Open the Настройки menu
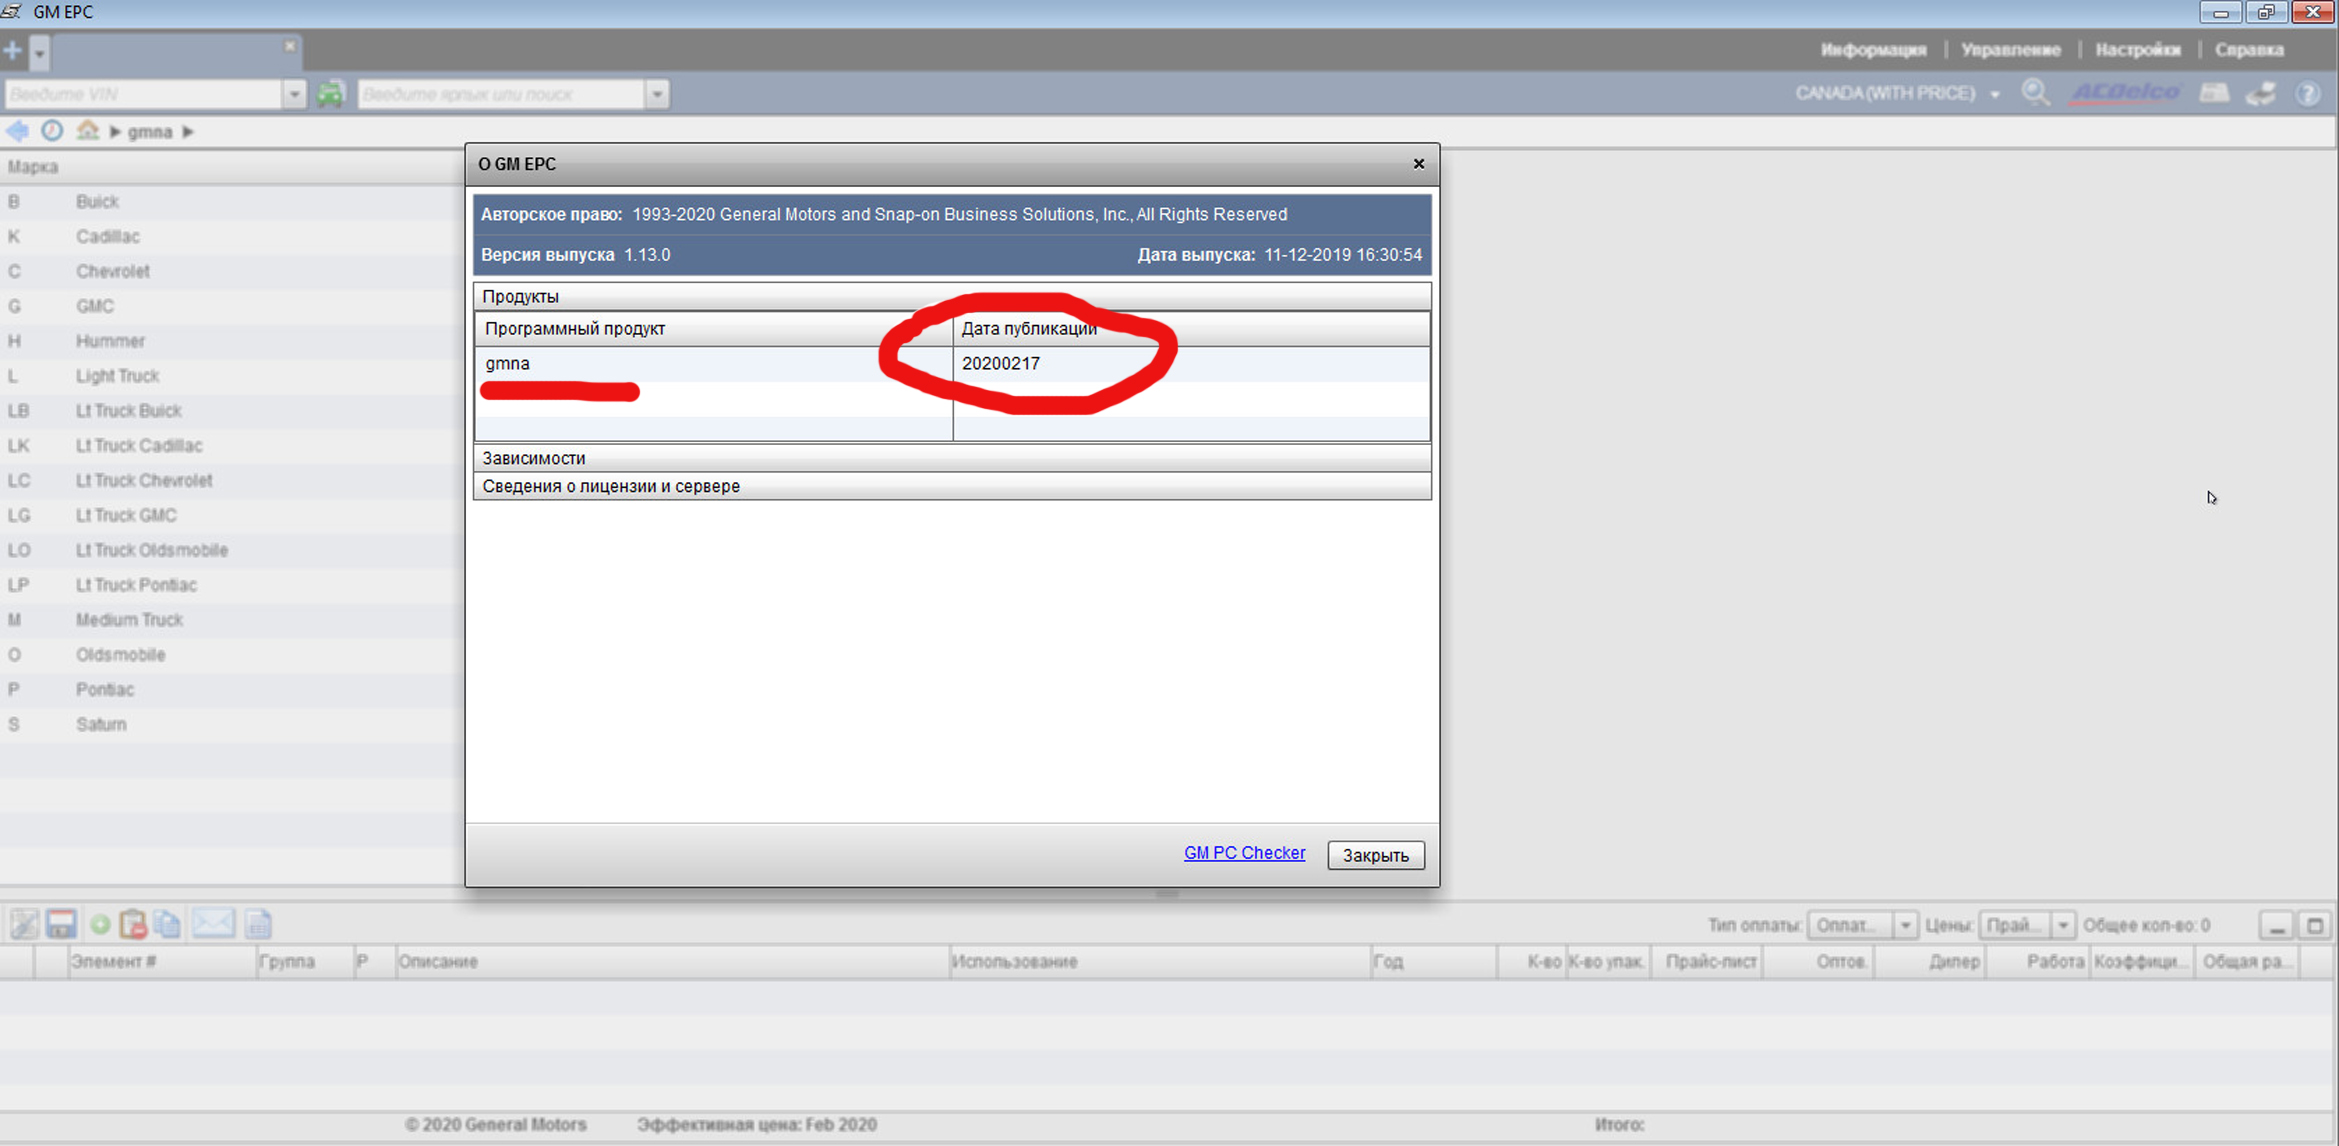Viewport: 2339px width, 1146px height. (x=2138, y=49)
